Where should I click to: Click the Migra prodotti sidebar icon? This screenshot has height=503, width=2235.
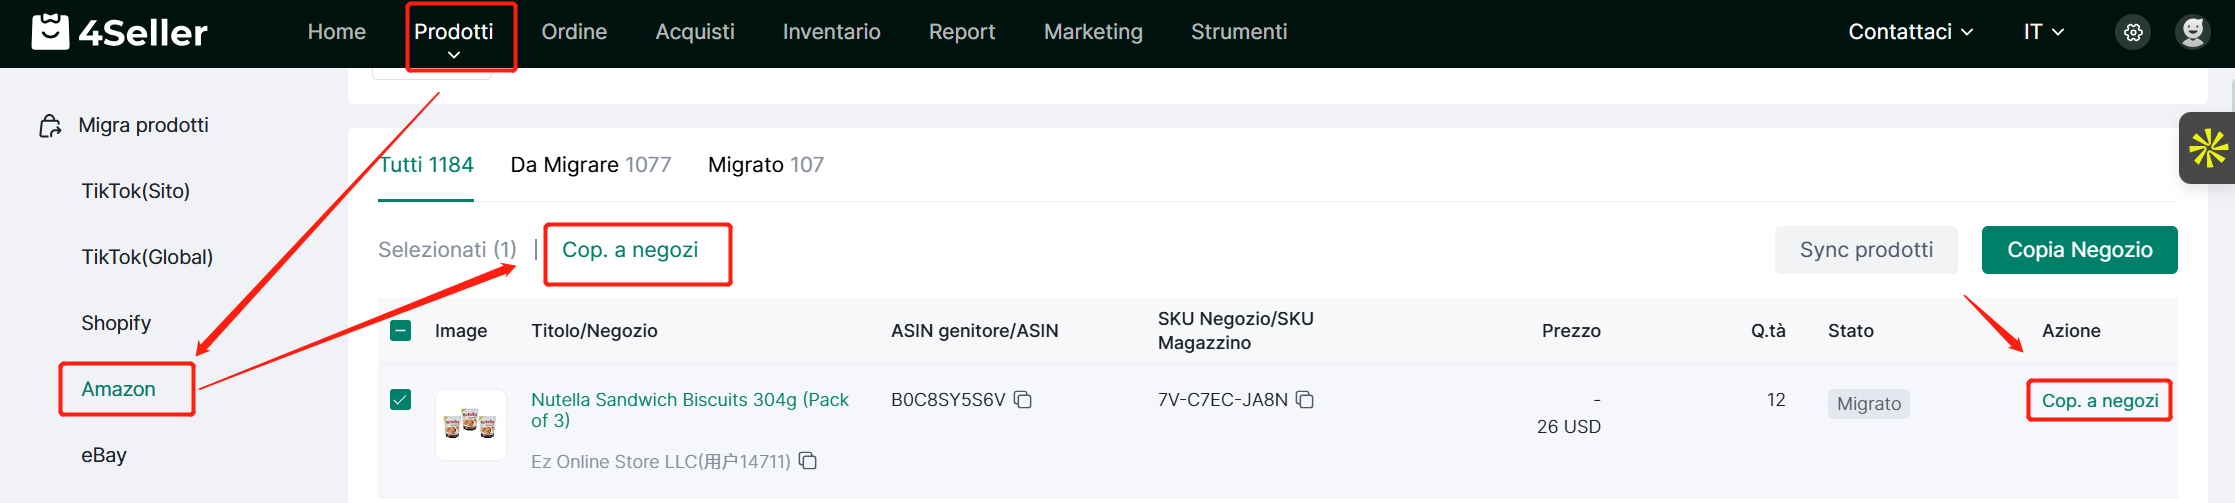[50, 126]
